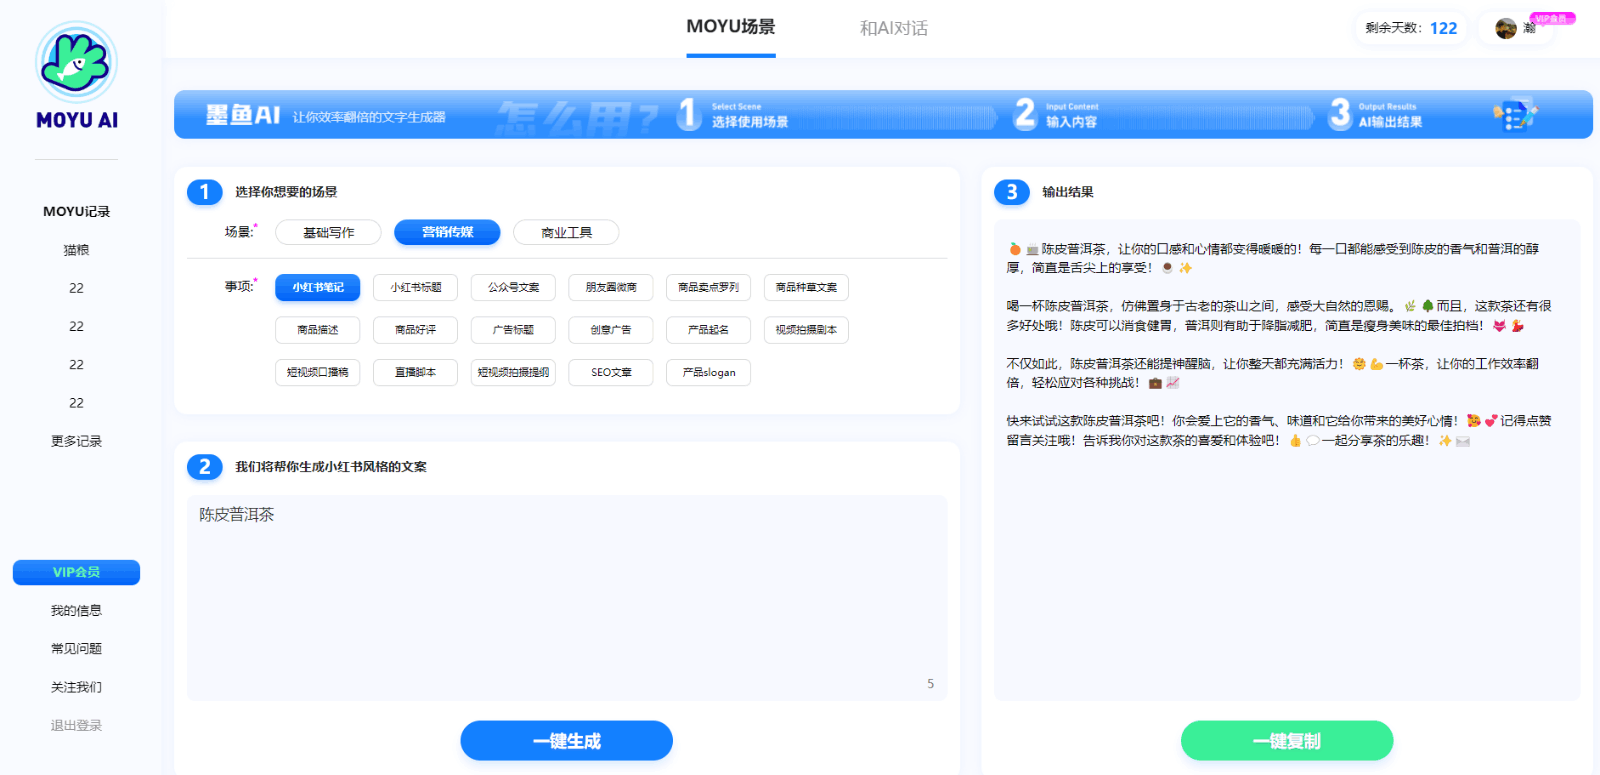1600x775 pixels.
Task: Select the SEO文章 item type
Action: (610, 373)
